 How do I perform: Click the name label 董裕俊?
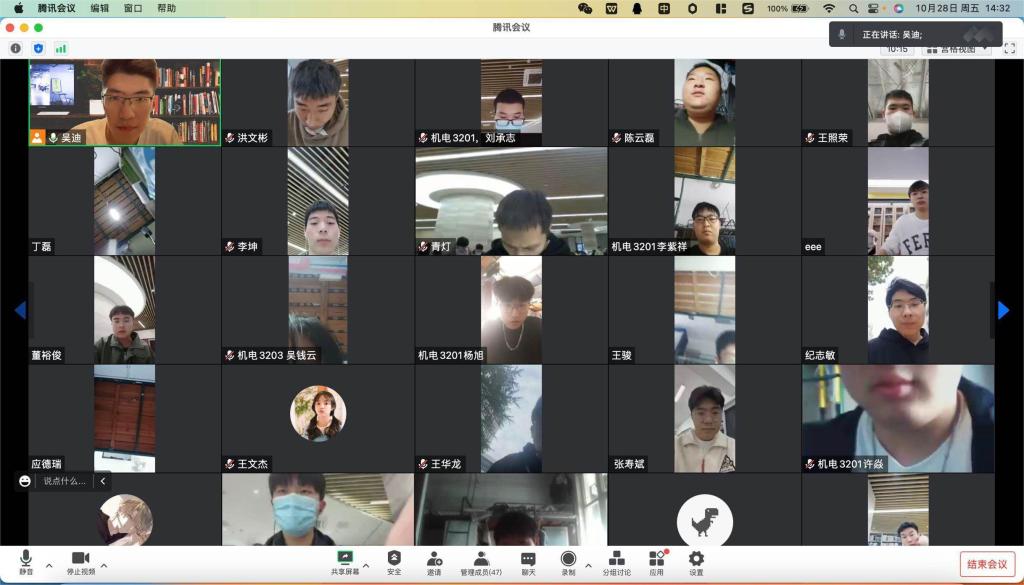point(46,356)
